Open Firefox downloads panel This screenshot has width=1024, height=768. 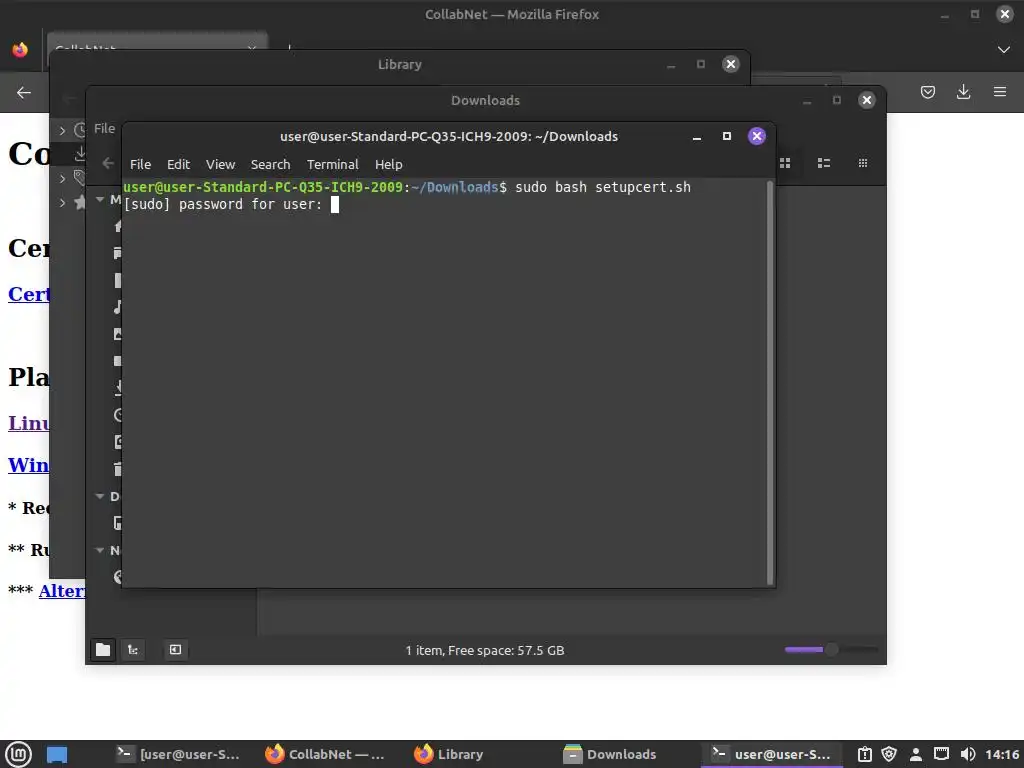963,92
